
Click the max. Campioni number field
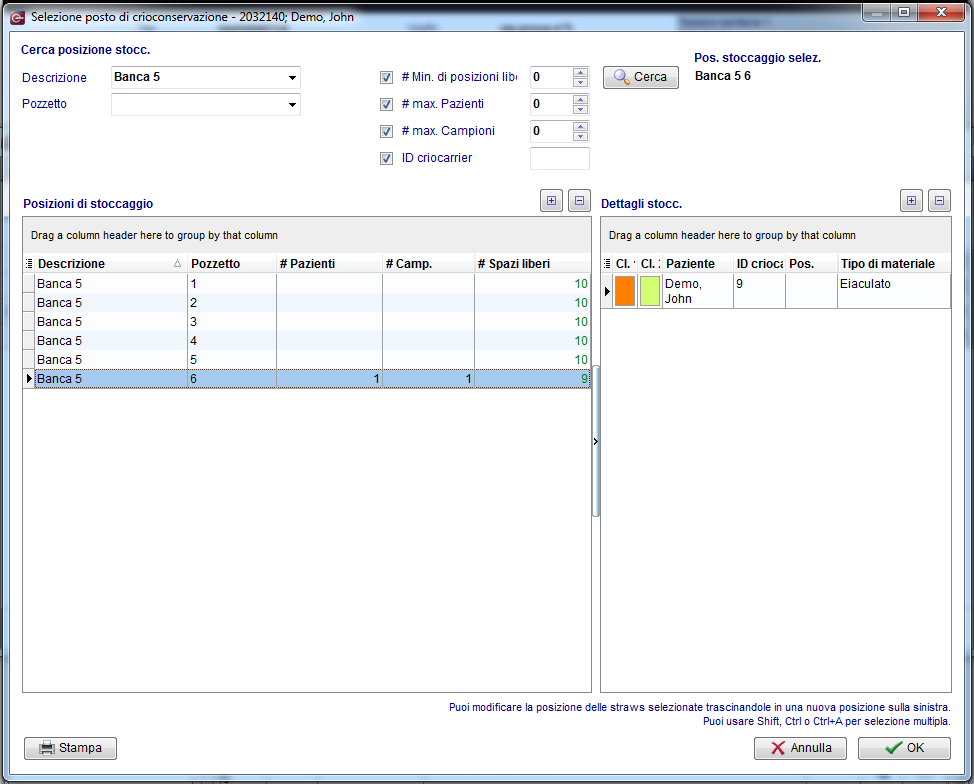coord(551,132)
